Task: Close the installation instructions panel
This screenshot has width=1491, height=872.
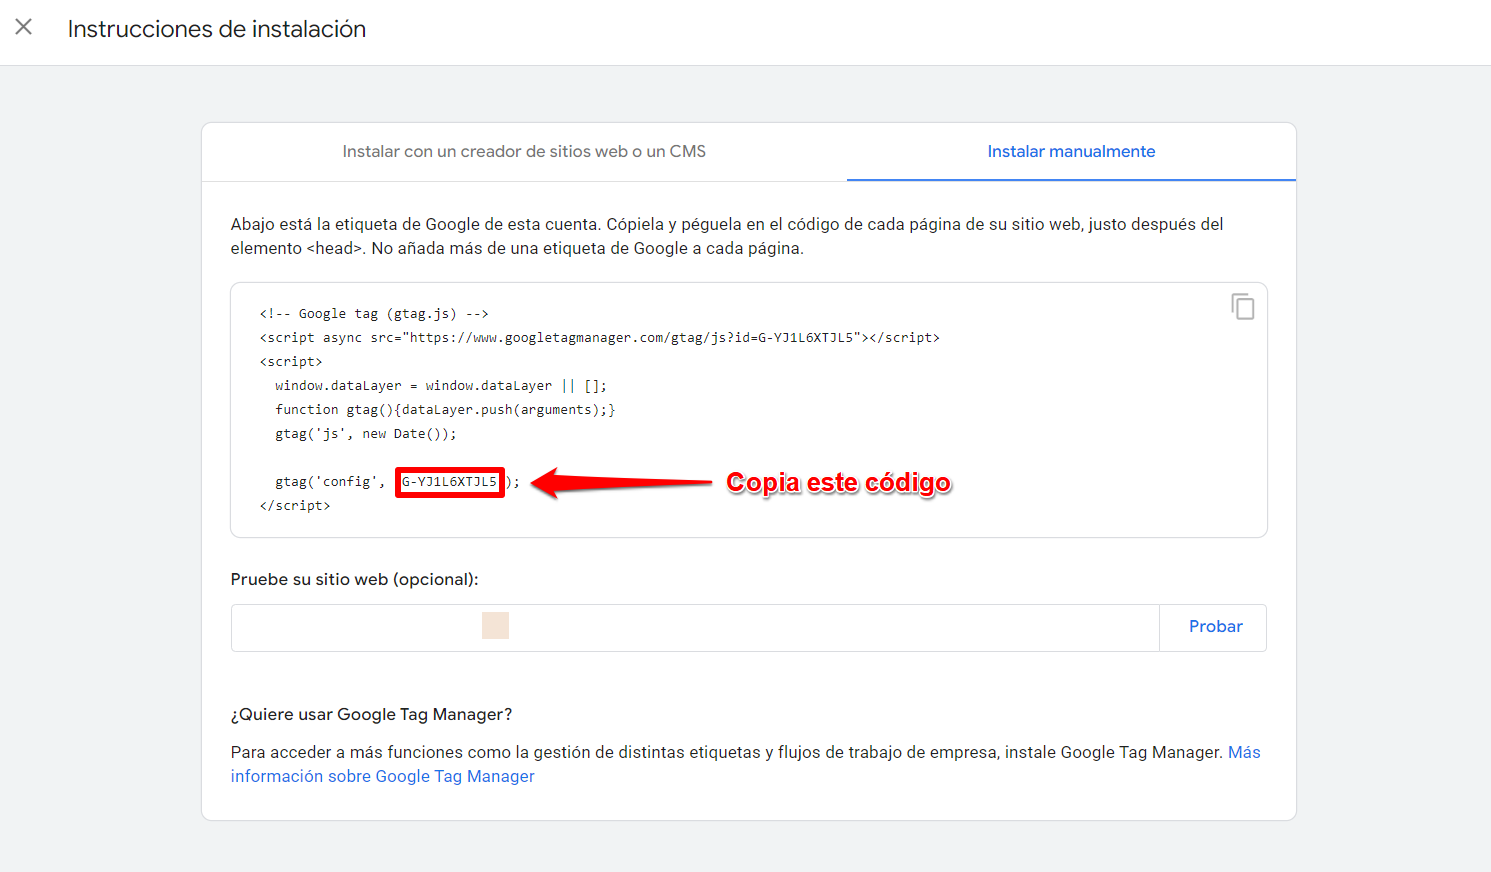Action: tap(24, 27)
